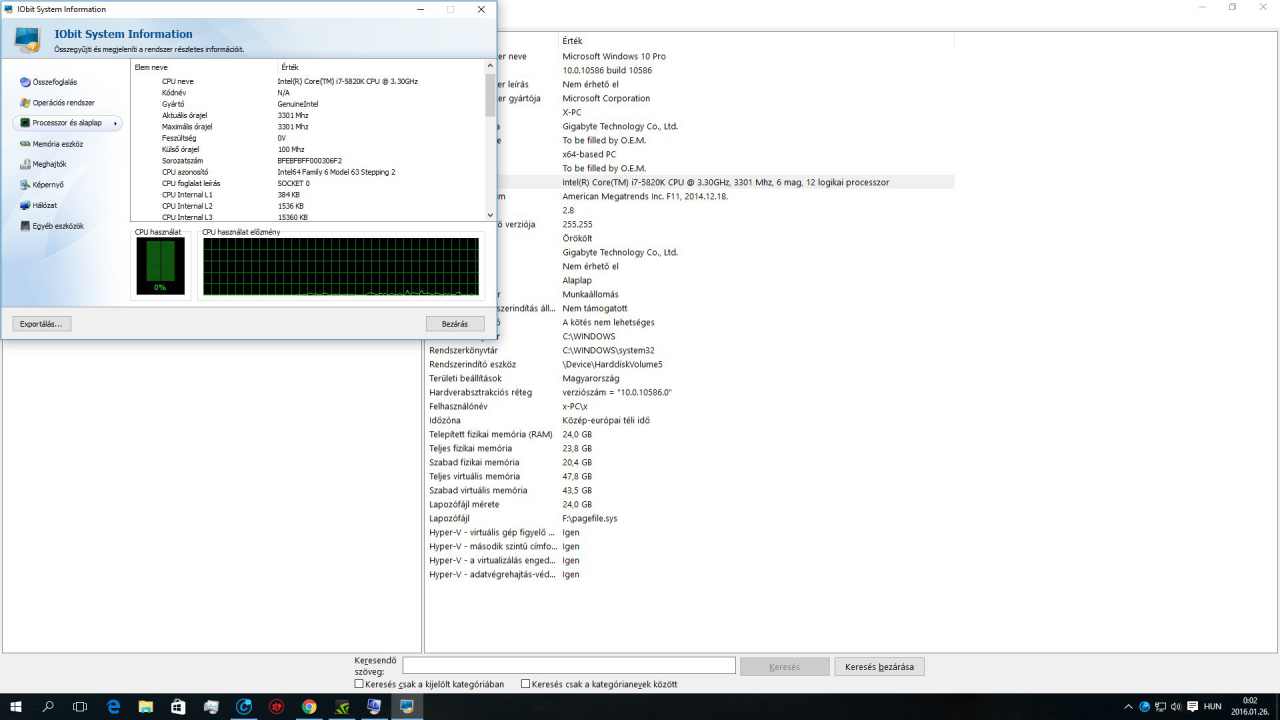Image resolution: width=1280 pixels, height=720 pixels.
Task: Open the Action Center notifications icon
Action: point(1191,706)
